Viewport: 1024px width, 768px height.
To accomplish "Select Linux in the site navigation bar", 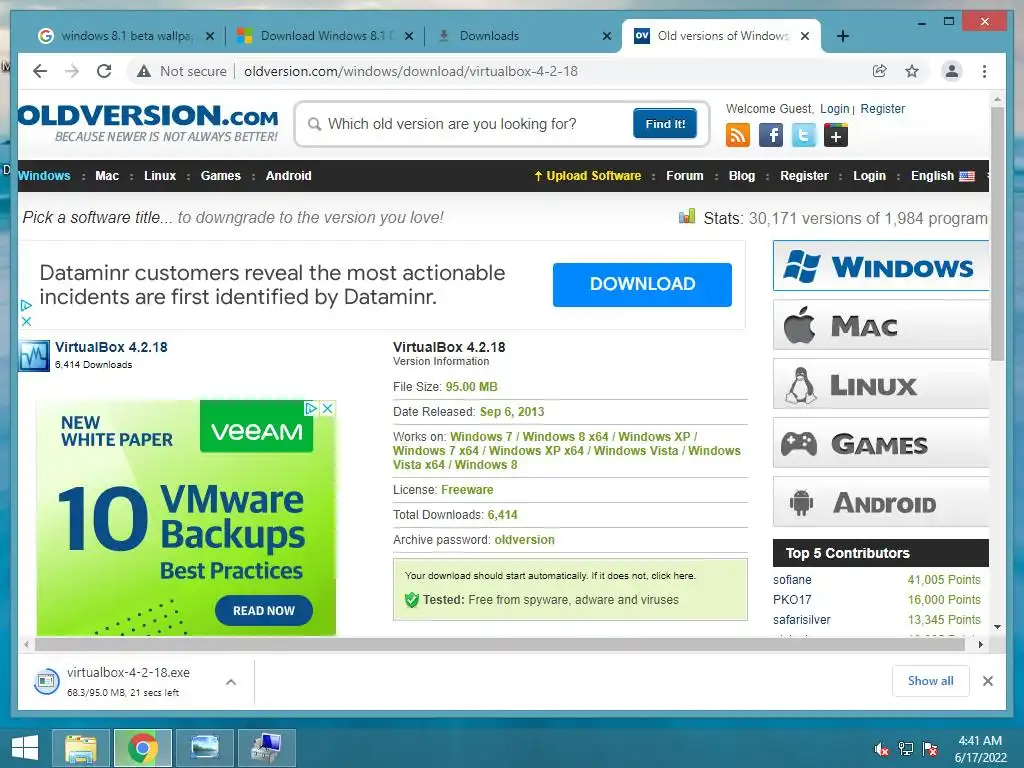I will [160, 176].
